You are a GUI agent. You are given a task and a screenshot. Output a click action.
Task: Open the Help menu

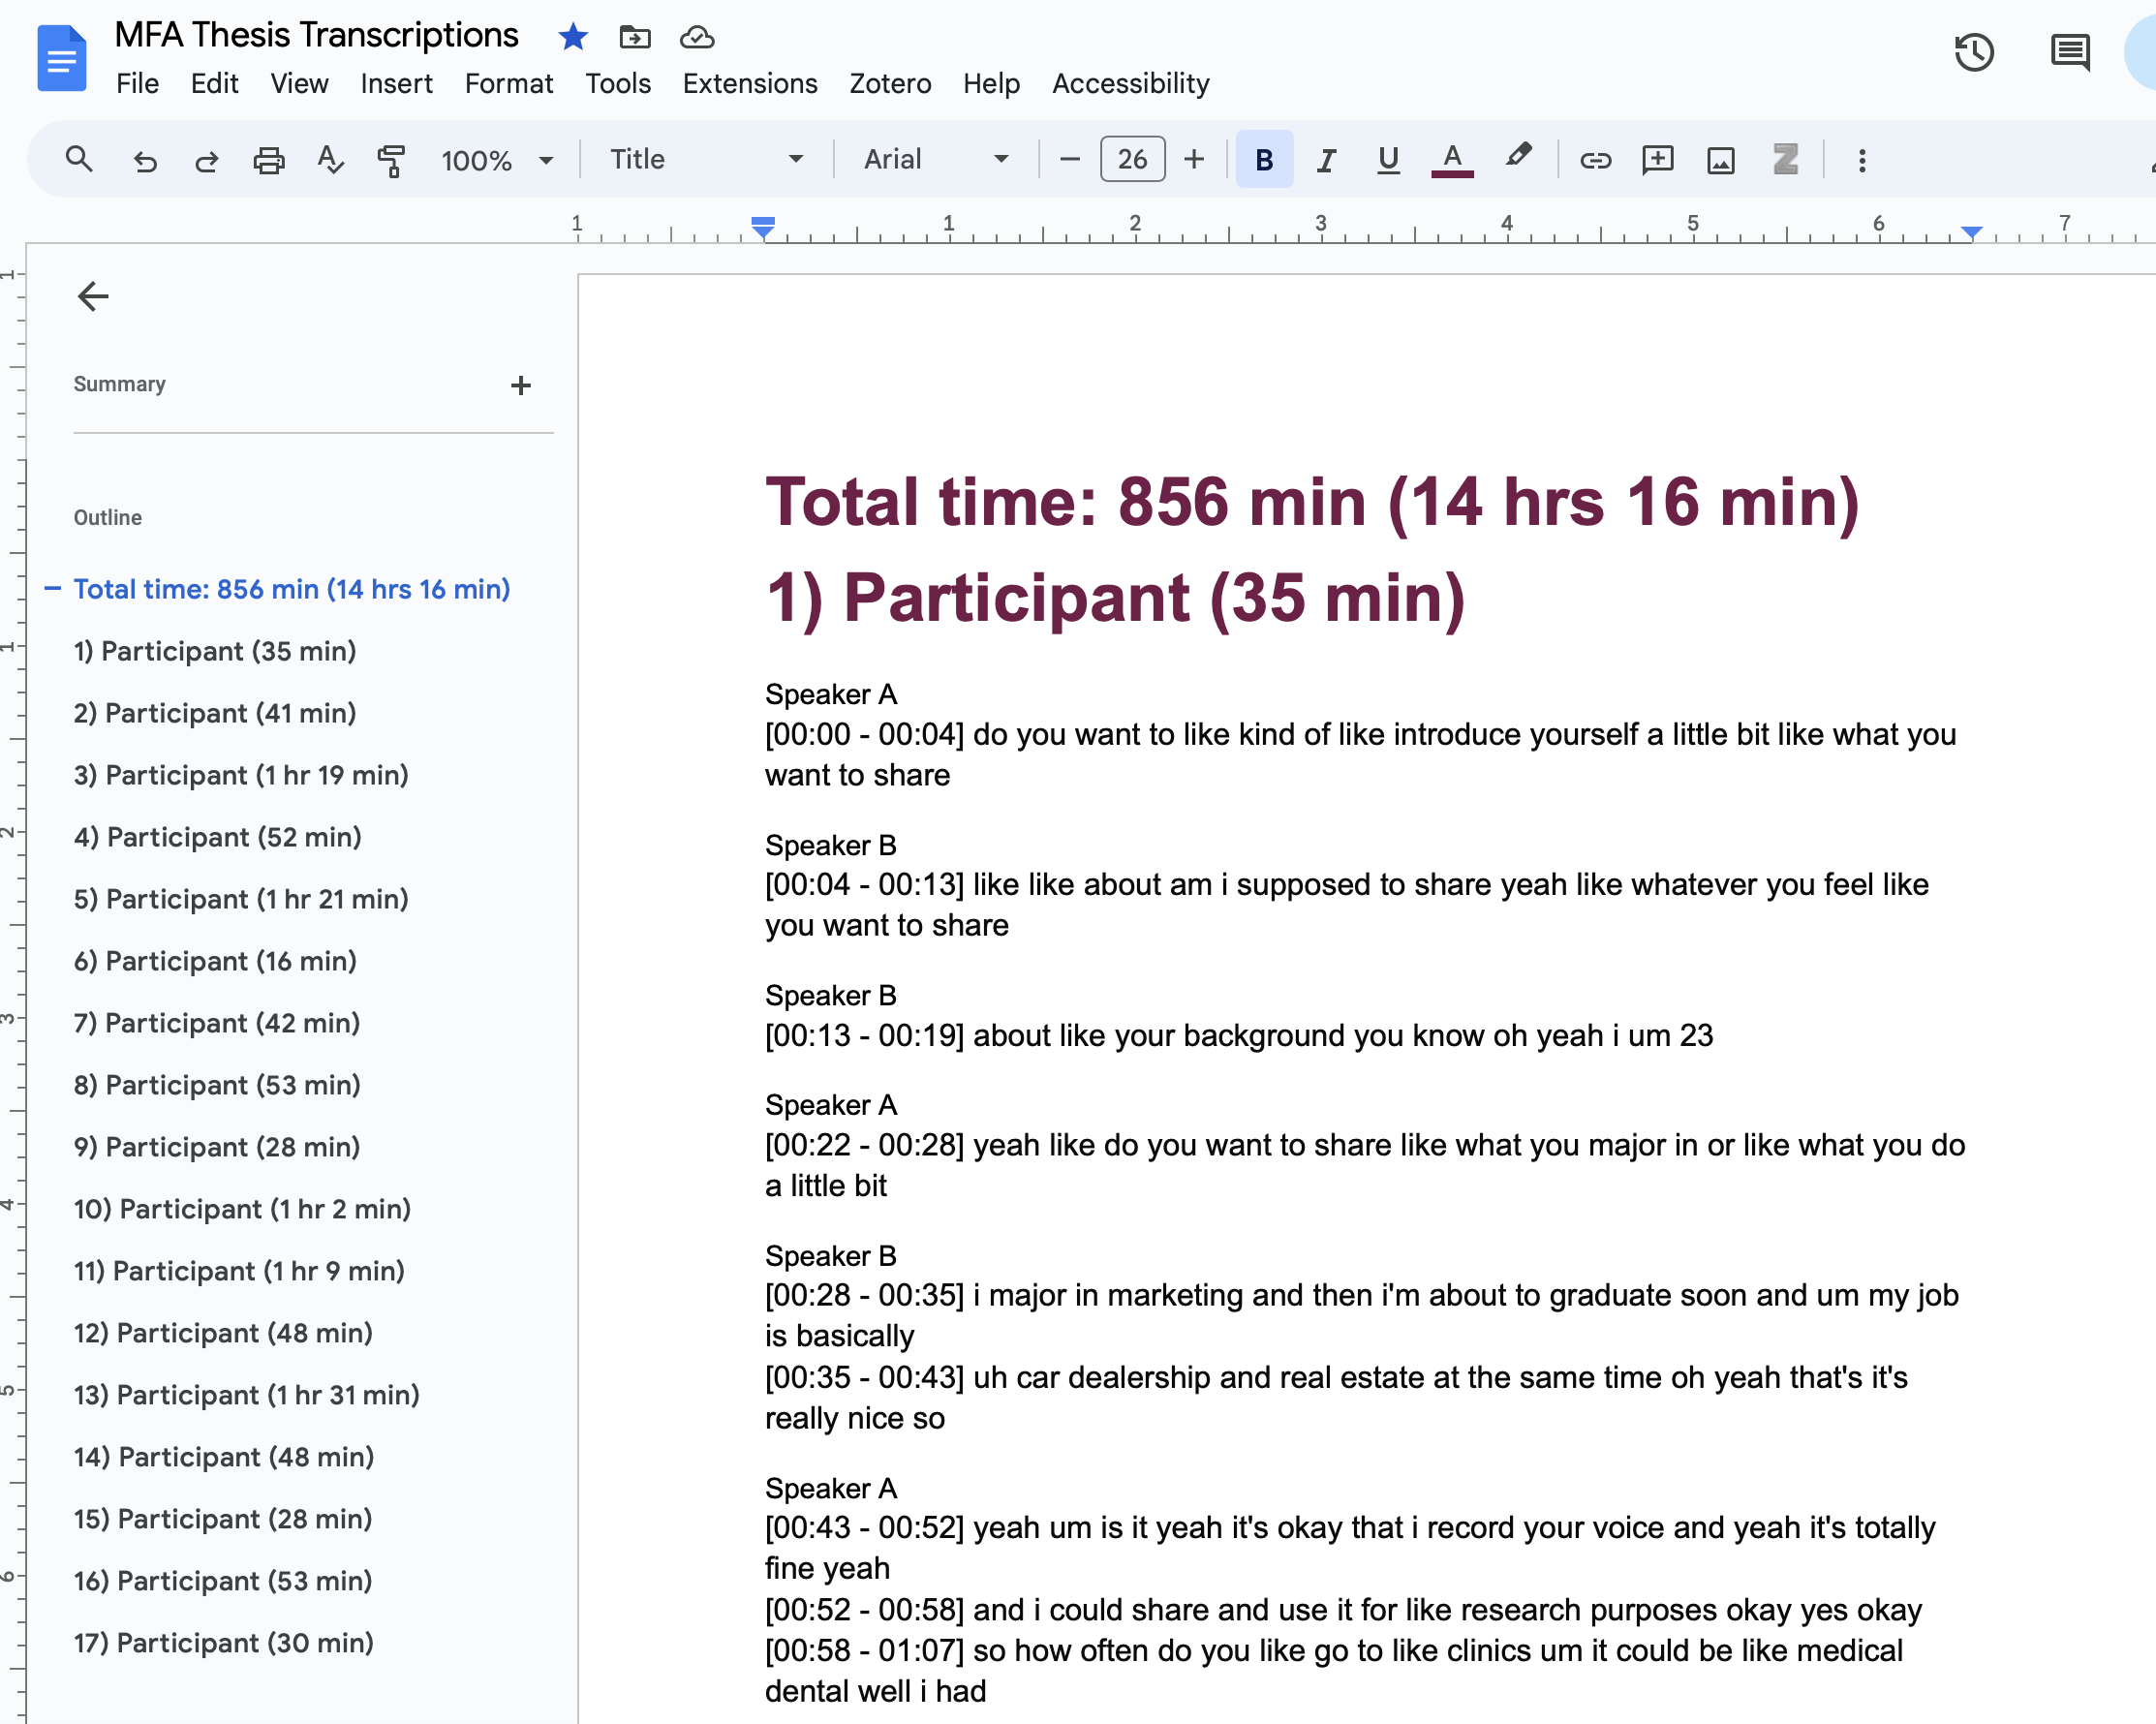point(991,83)
